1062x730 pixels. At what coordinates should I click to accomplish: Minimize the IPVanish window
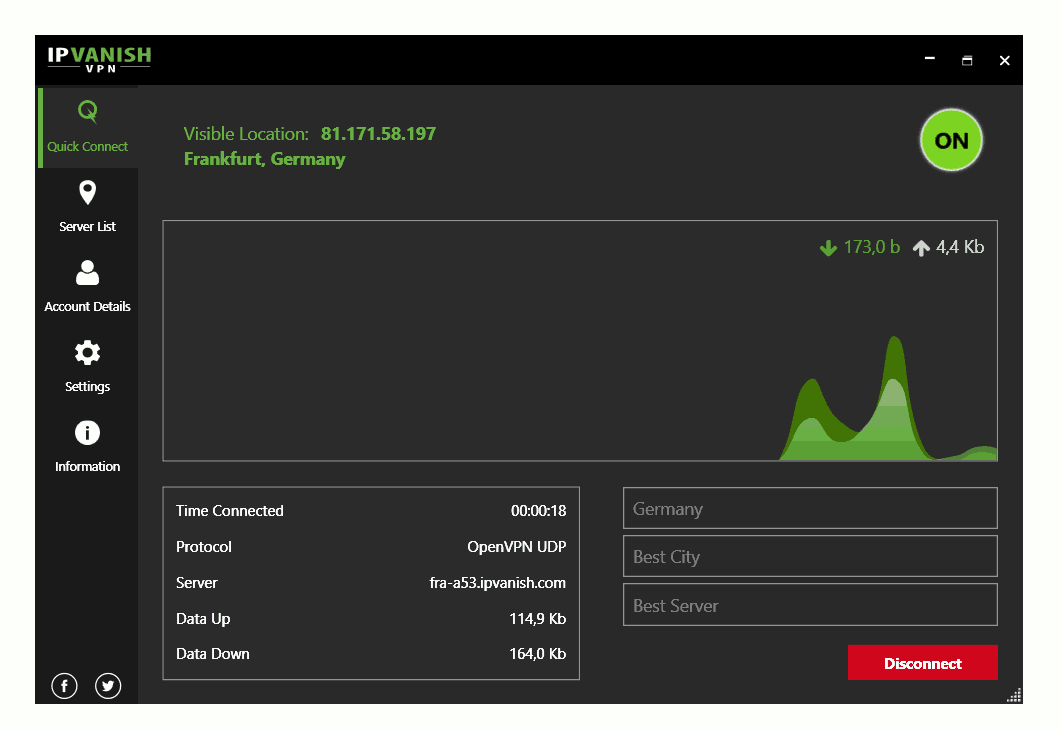tap(930, 59)
